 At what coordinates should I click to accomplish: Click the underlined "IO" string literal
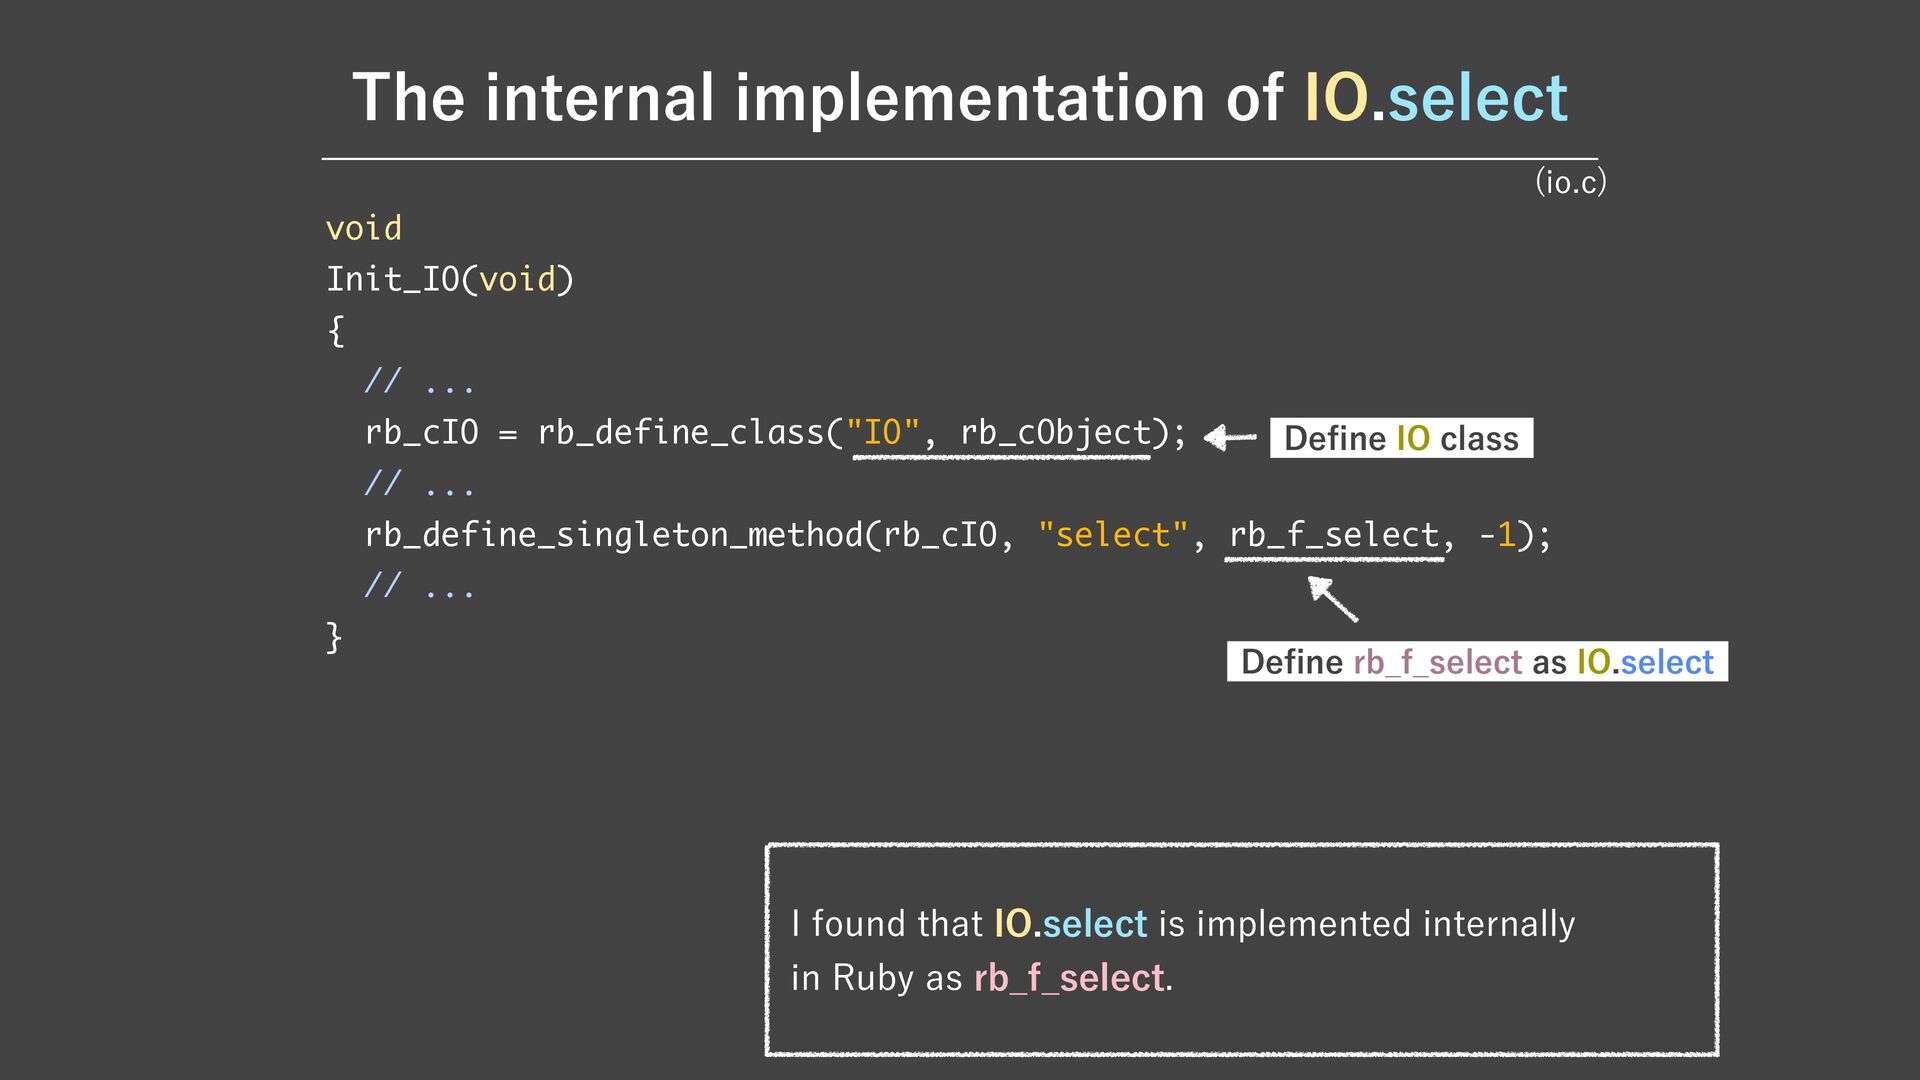tap(883, 433)
